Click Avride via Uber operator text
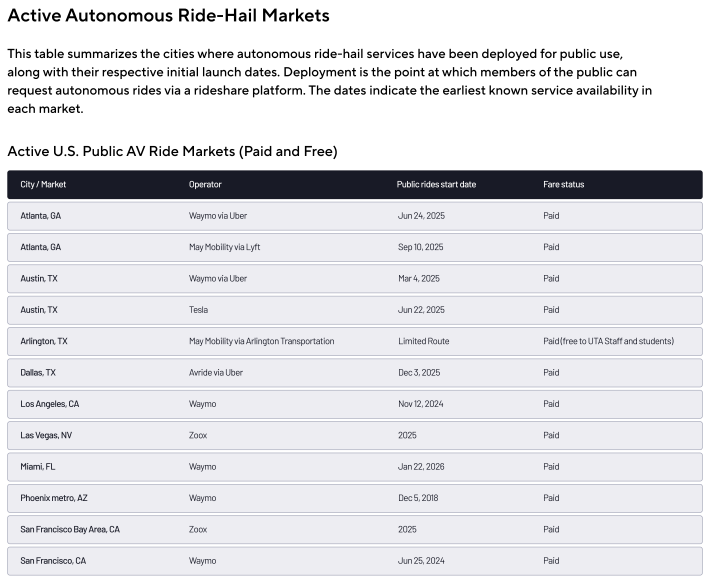This screenshot has width=707, height=581. (x=216, y=373)
